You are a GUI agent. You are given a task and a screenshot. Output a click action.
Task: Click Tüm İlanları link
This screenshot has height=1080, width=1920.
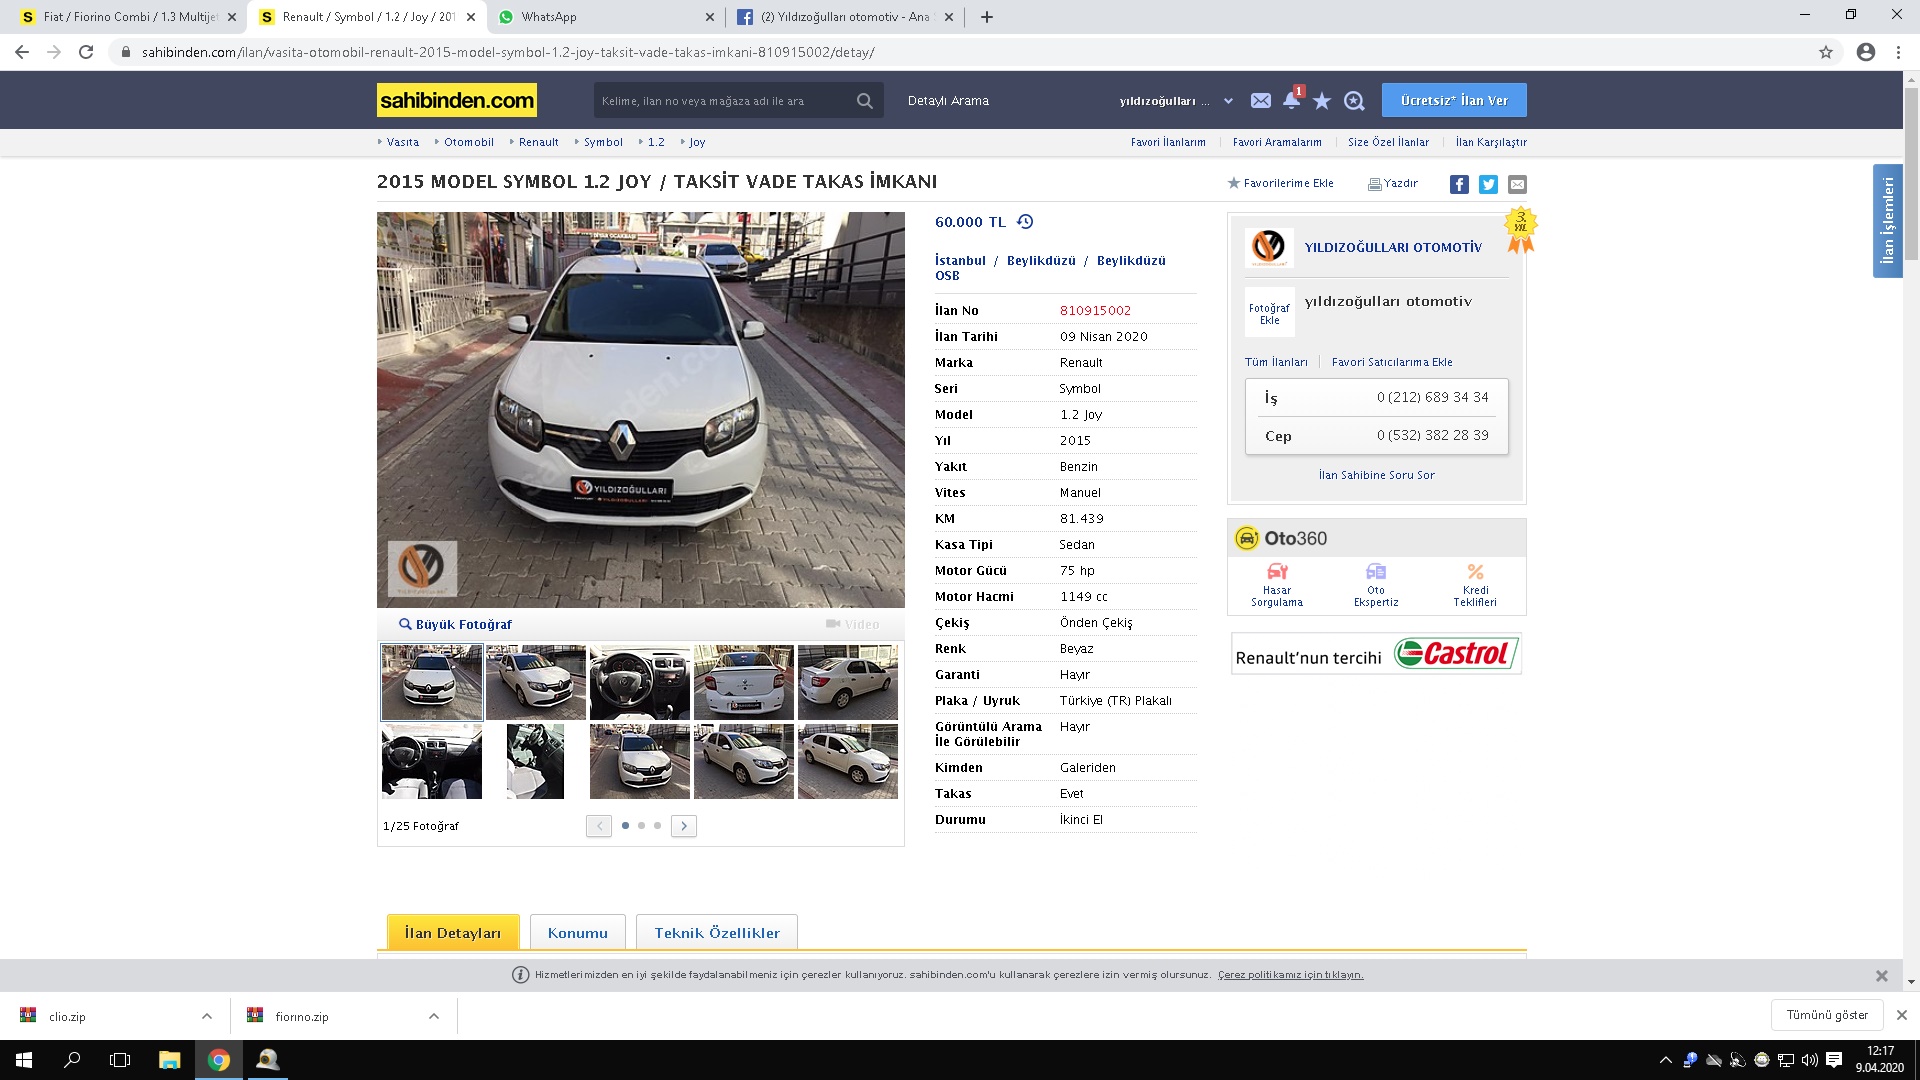(x=1276, y=362)
